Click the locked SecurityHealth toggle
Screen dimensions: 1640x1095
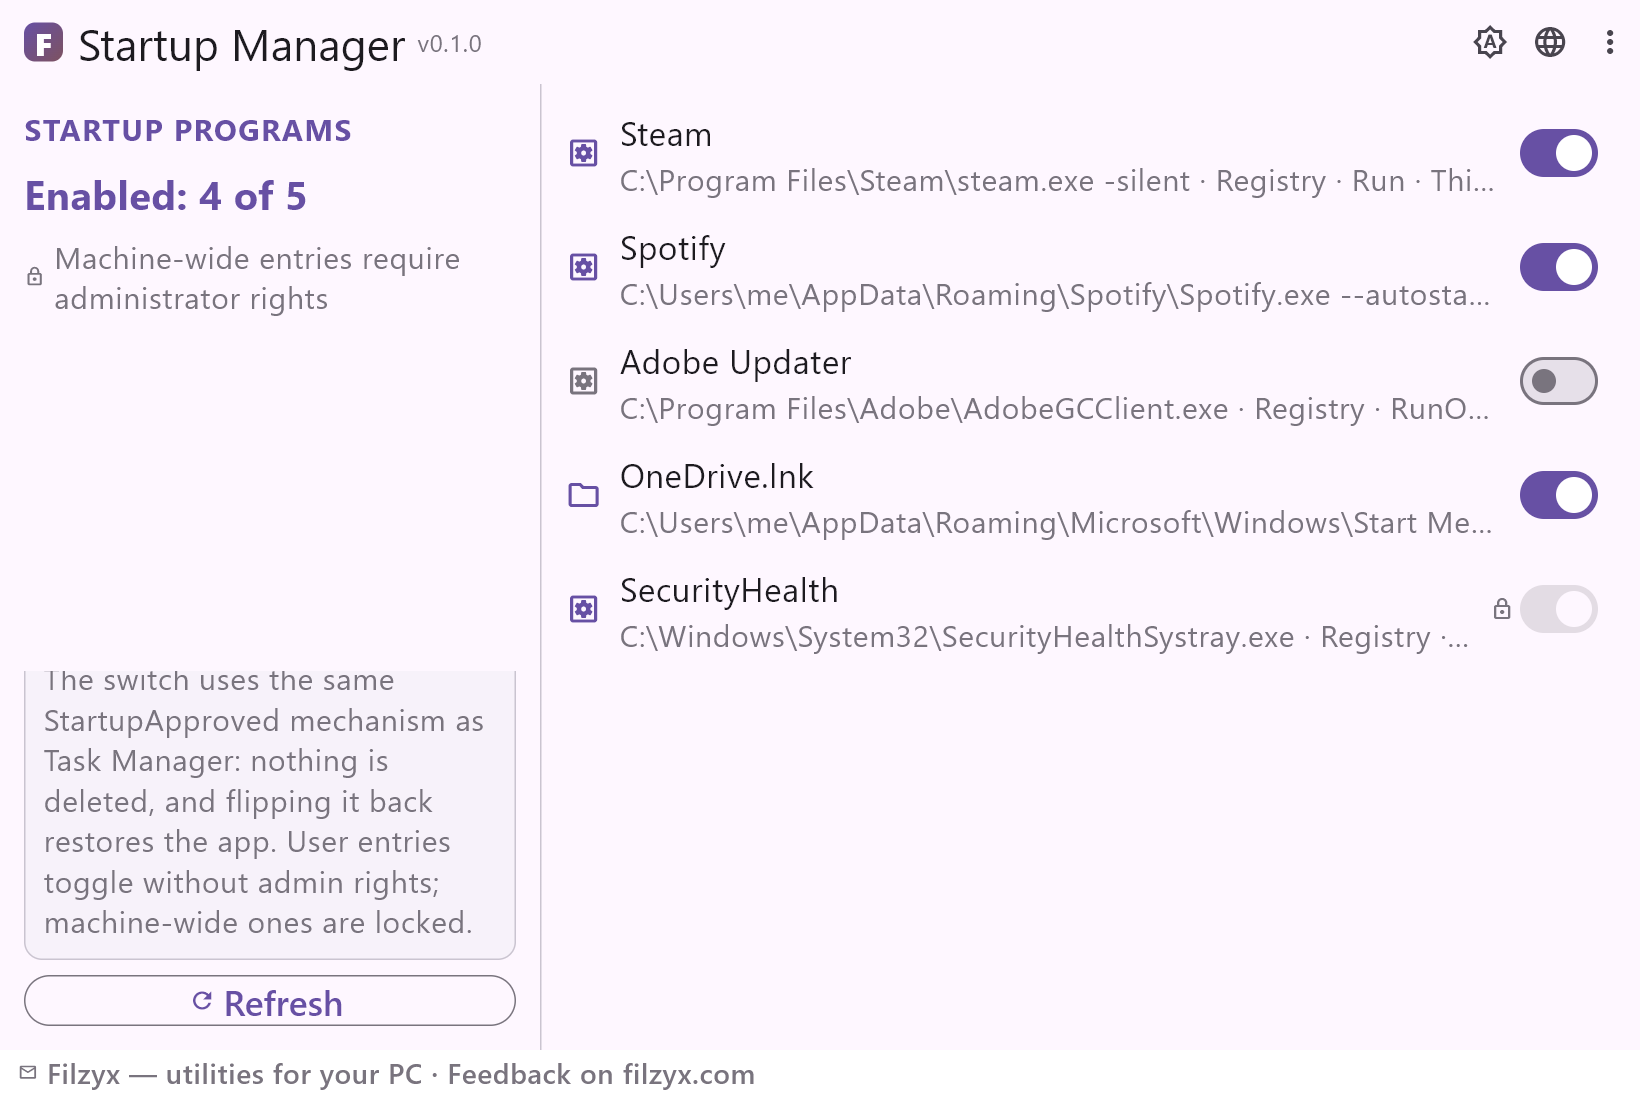coord(1559,609)
